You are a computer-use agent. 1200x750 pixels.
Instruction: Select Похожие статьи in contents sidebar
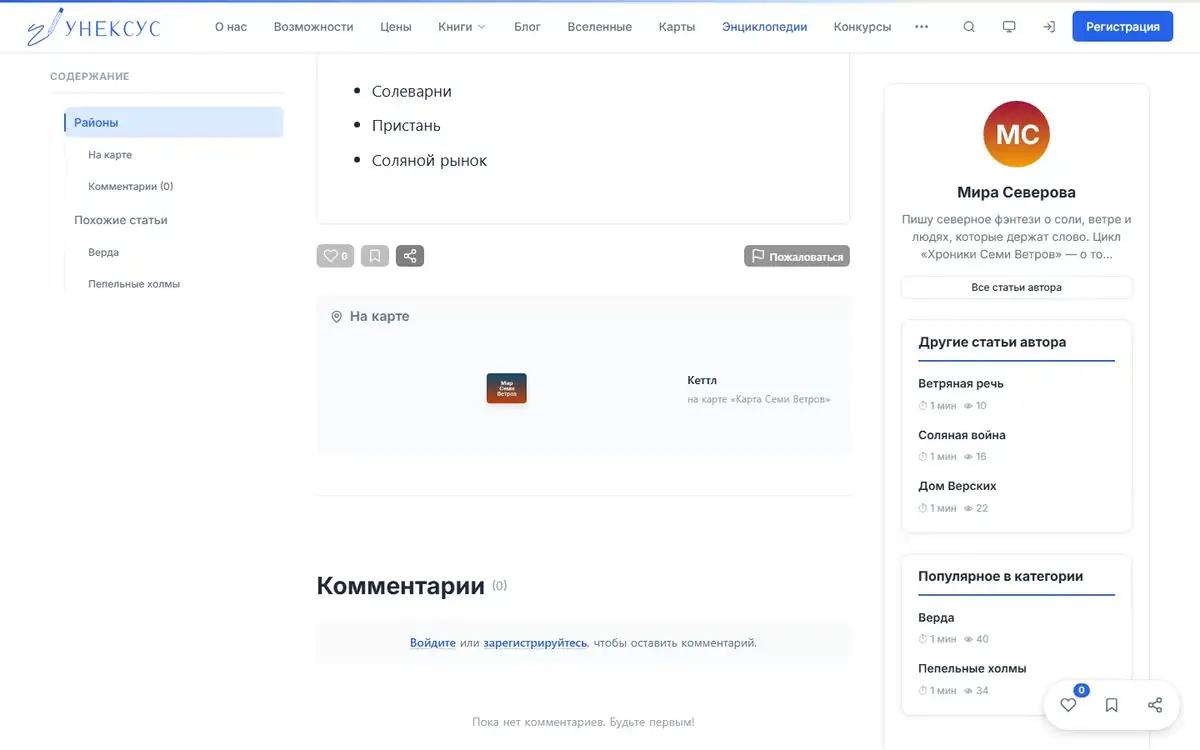pyautogui.click(x=121, y=220)
